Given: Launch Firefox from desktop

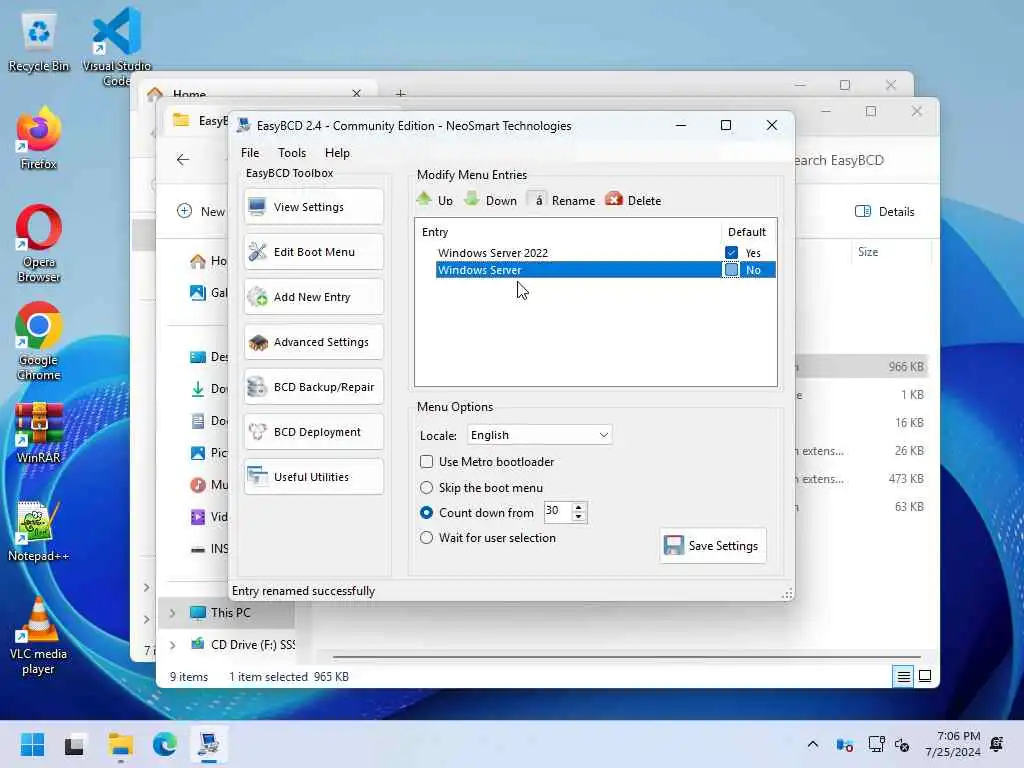Looking at the screenshot, I should (x=38, y=140).
